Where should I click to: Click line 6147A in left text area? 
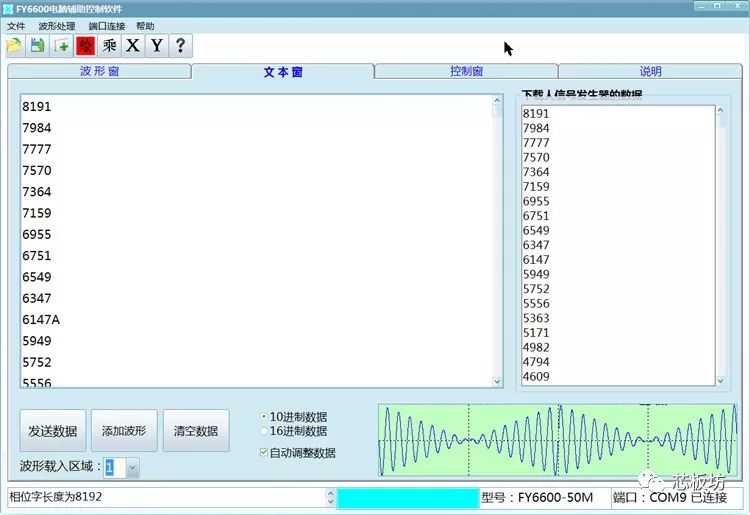coord(41,319)
